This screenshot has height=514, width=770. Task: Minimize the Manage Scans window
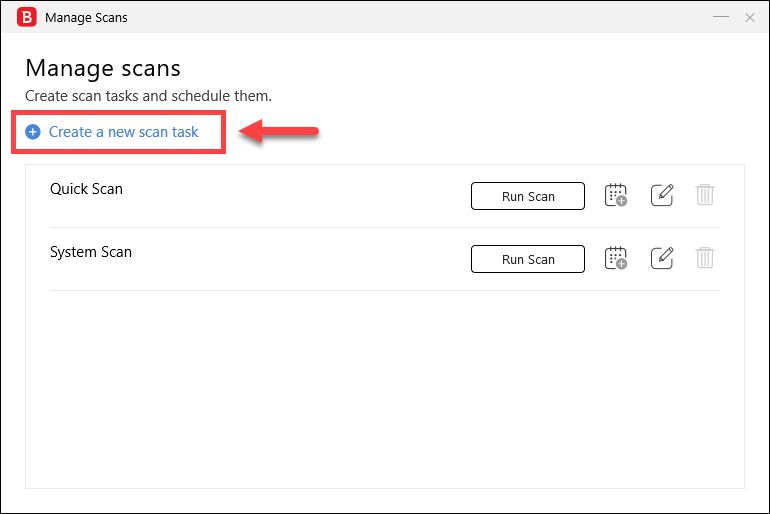point(720,17)
